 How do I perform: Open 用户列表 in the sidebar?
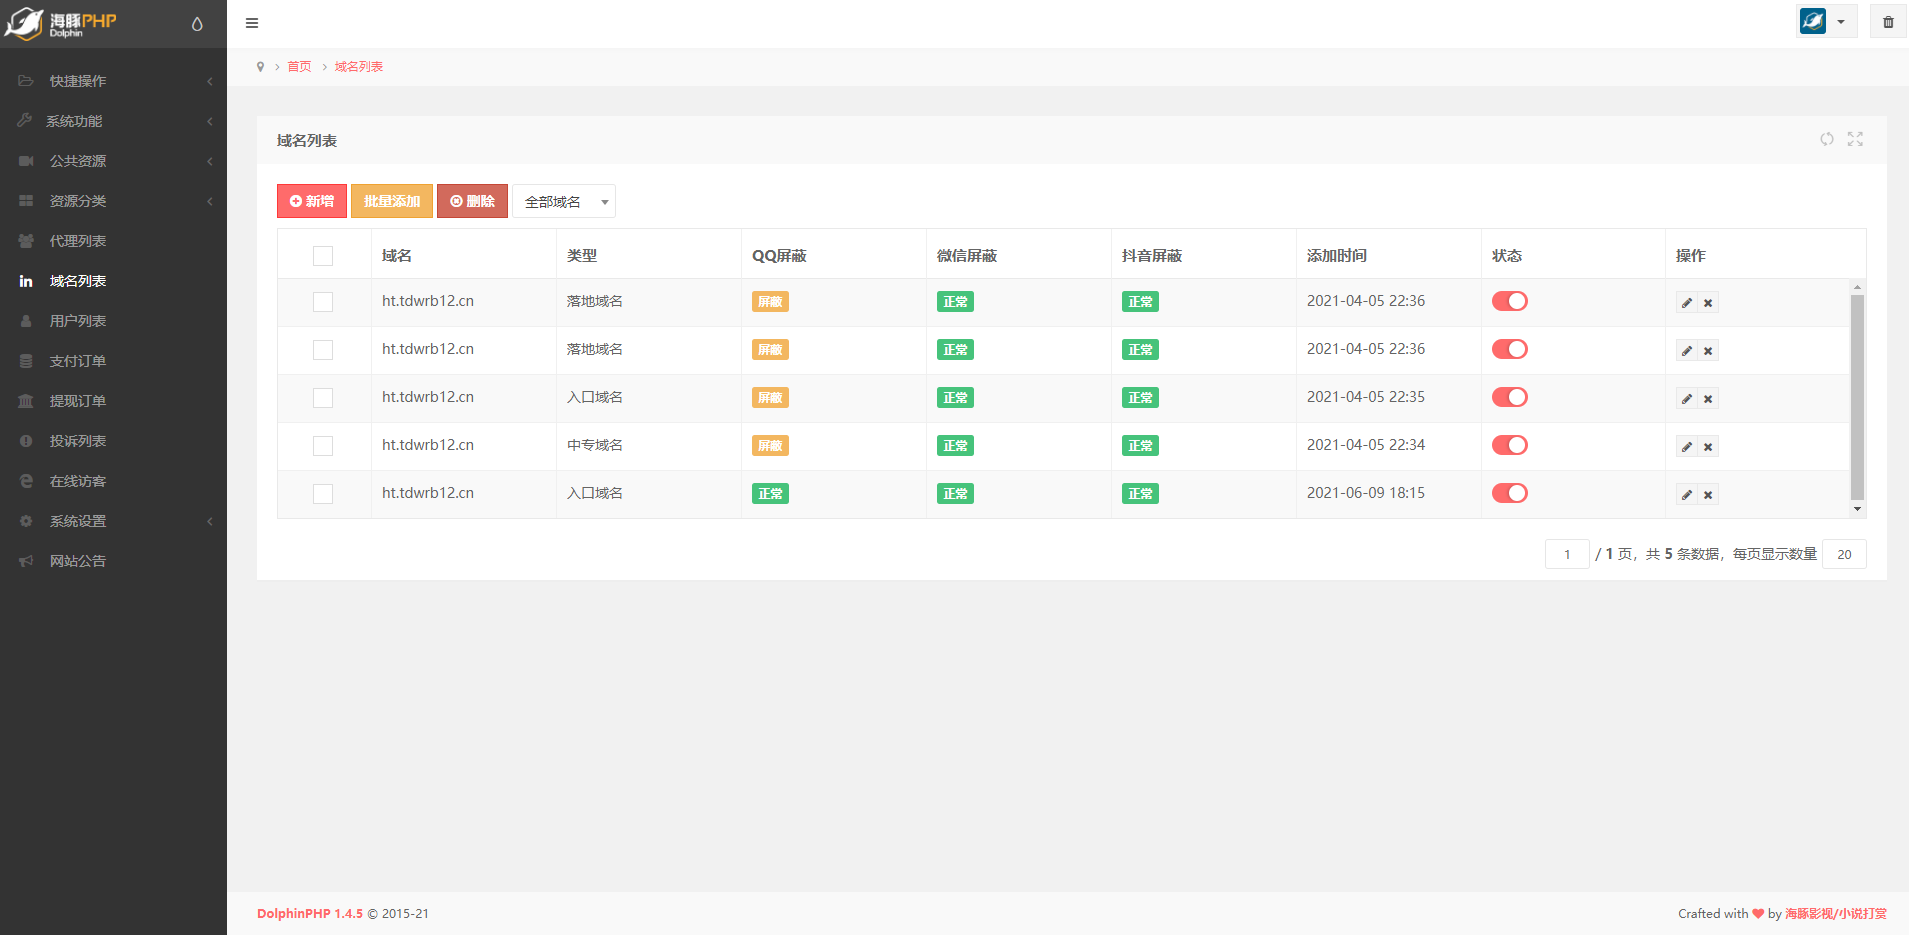pyautogui.click(x=78, y=321)
